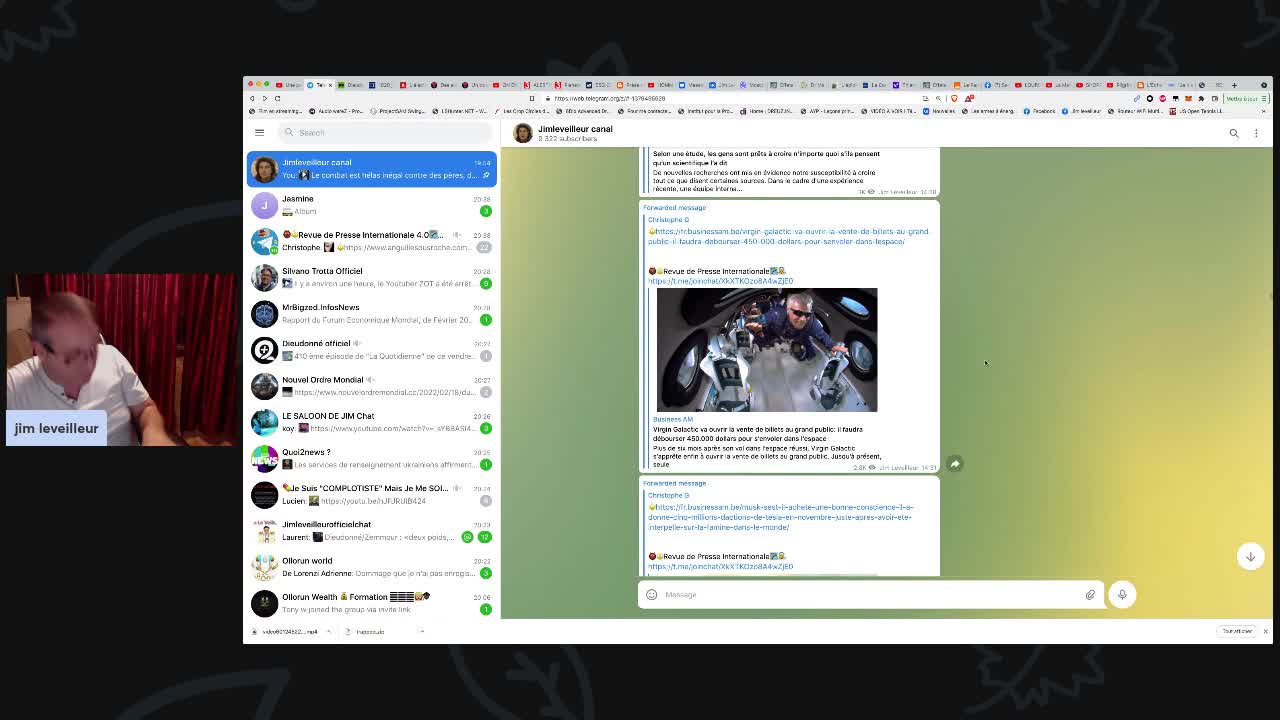Open the emoji picker
Viewport: 1280px width, 720px height.
tap(651, 595)
